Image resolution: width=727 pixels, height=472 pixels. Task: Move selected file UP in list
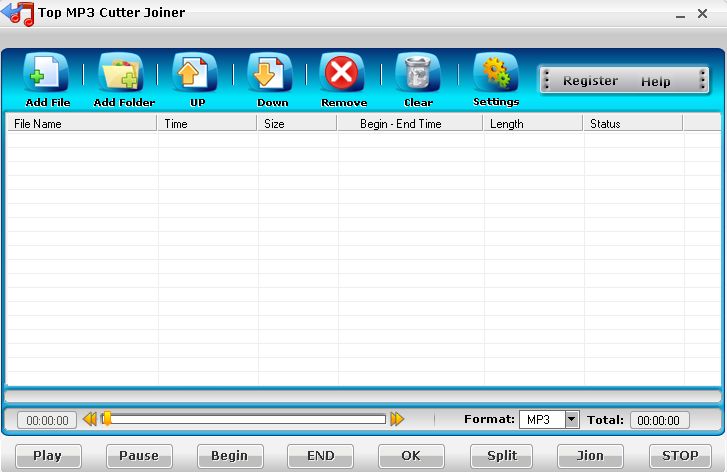pyautogui.click(x=195, y=73)
